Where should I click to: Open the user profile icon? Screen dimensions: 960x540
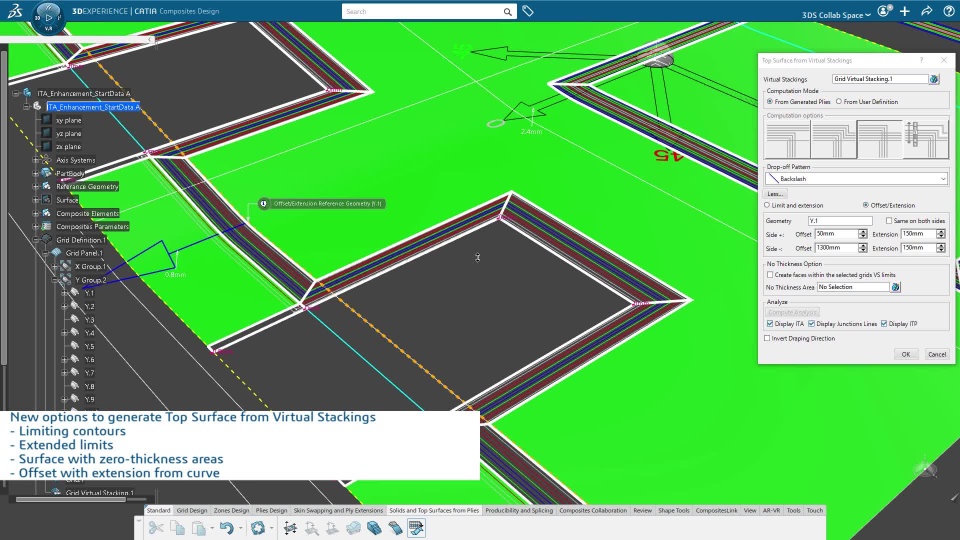tap(884, 11)
